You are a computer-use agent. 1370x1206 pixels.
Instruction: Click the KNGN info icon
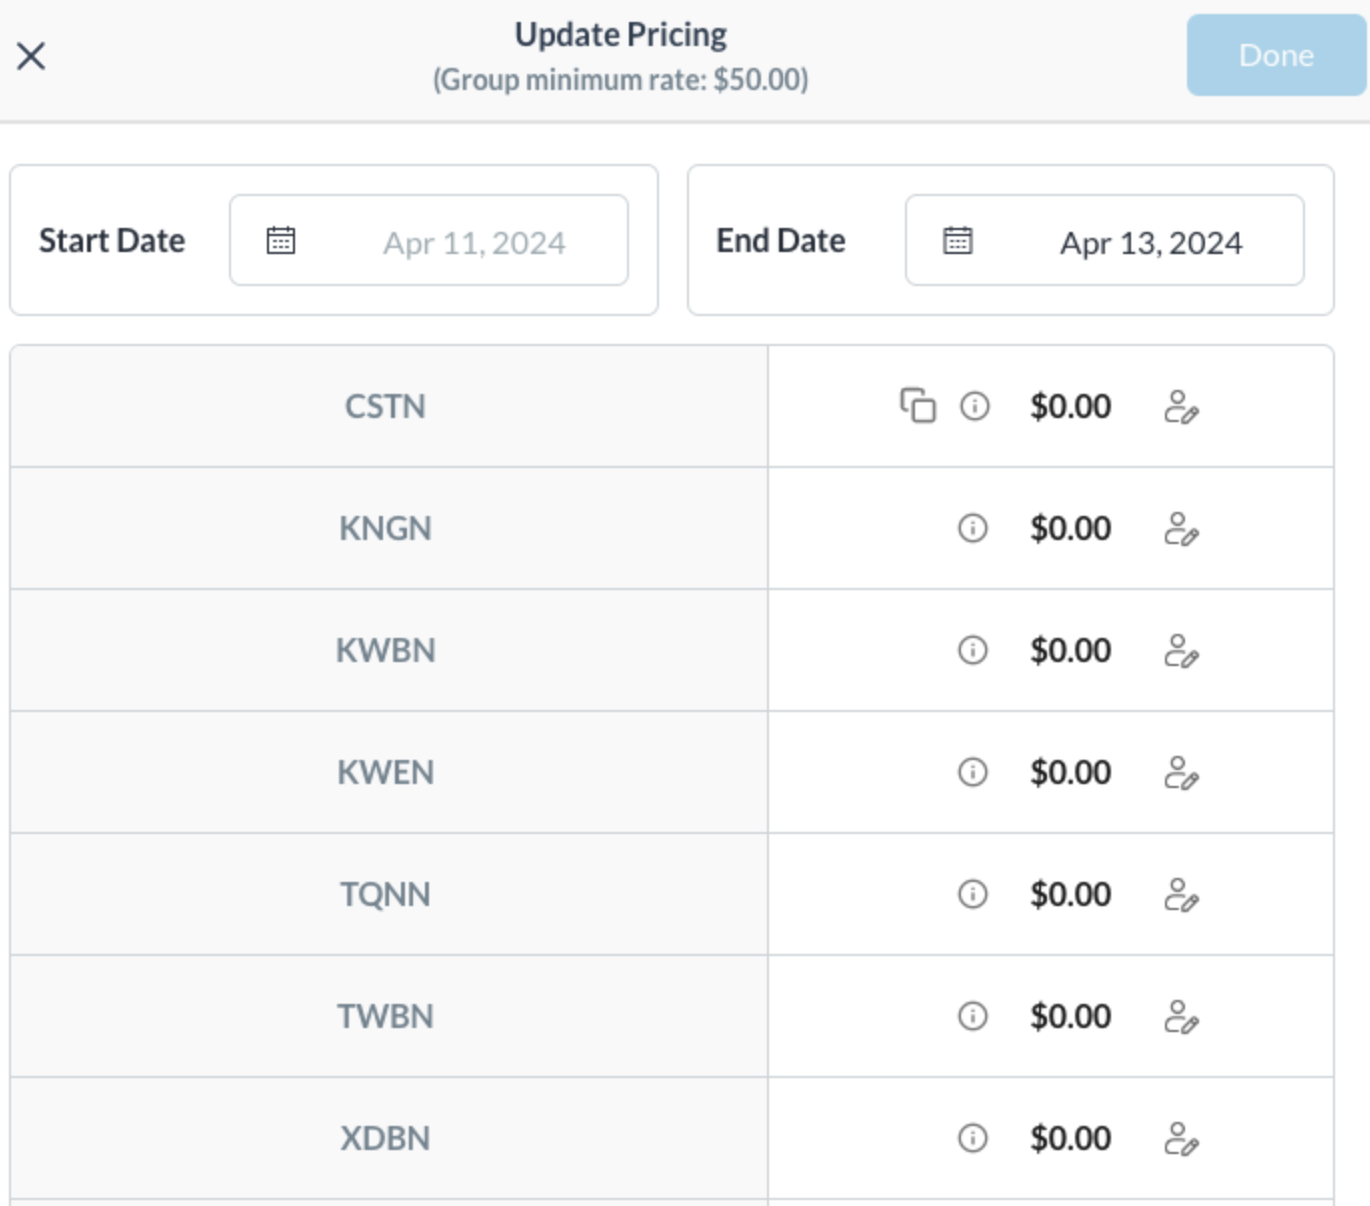(x=972, y=528)
